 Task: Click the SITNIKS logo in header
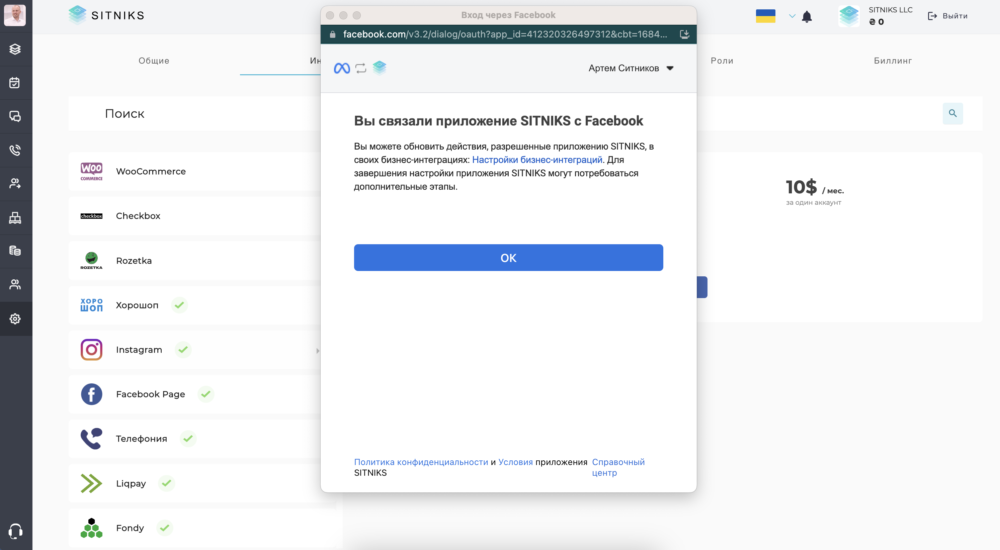107,15
